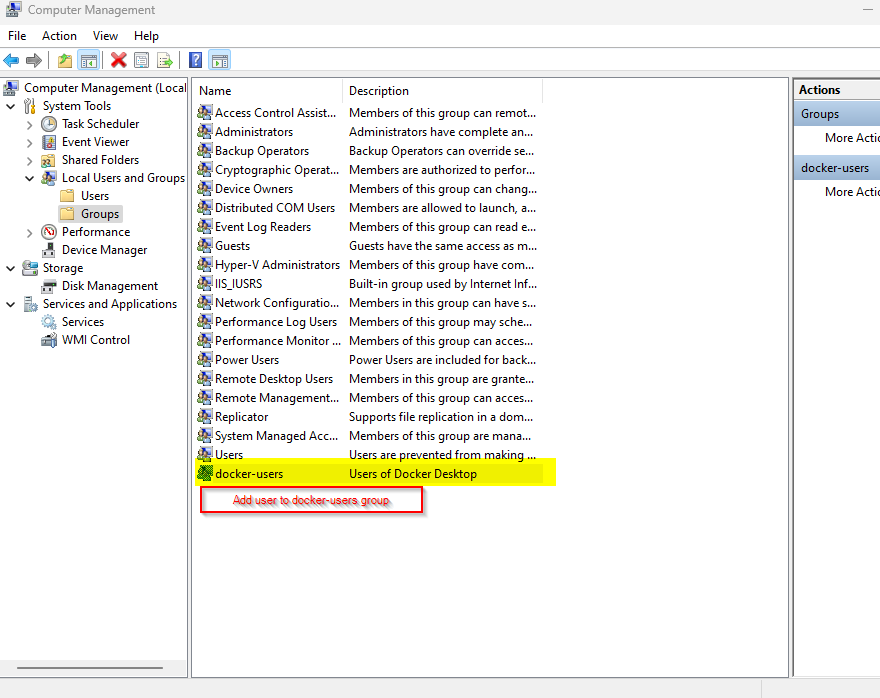Select the Users folder in the tree
This screenshot has height=698, width=880.
point(94,196)
